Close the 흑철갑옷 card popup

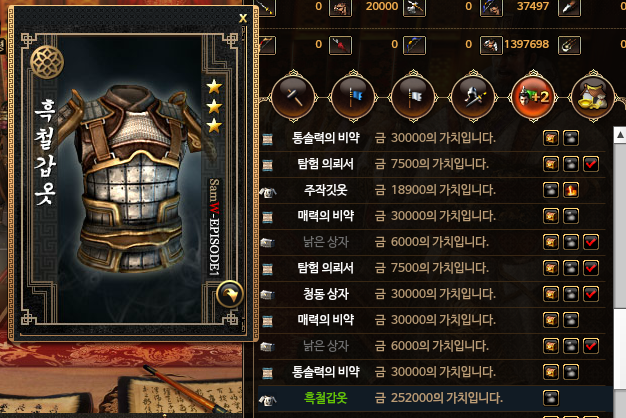click(243, 18)
